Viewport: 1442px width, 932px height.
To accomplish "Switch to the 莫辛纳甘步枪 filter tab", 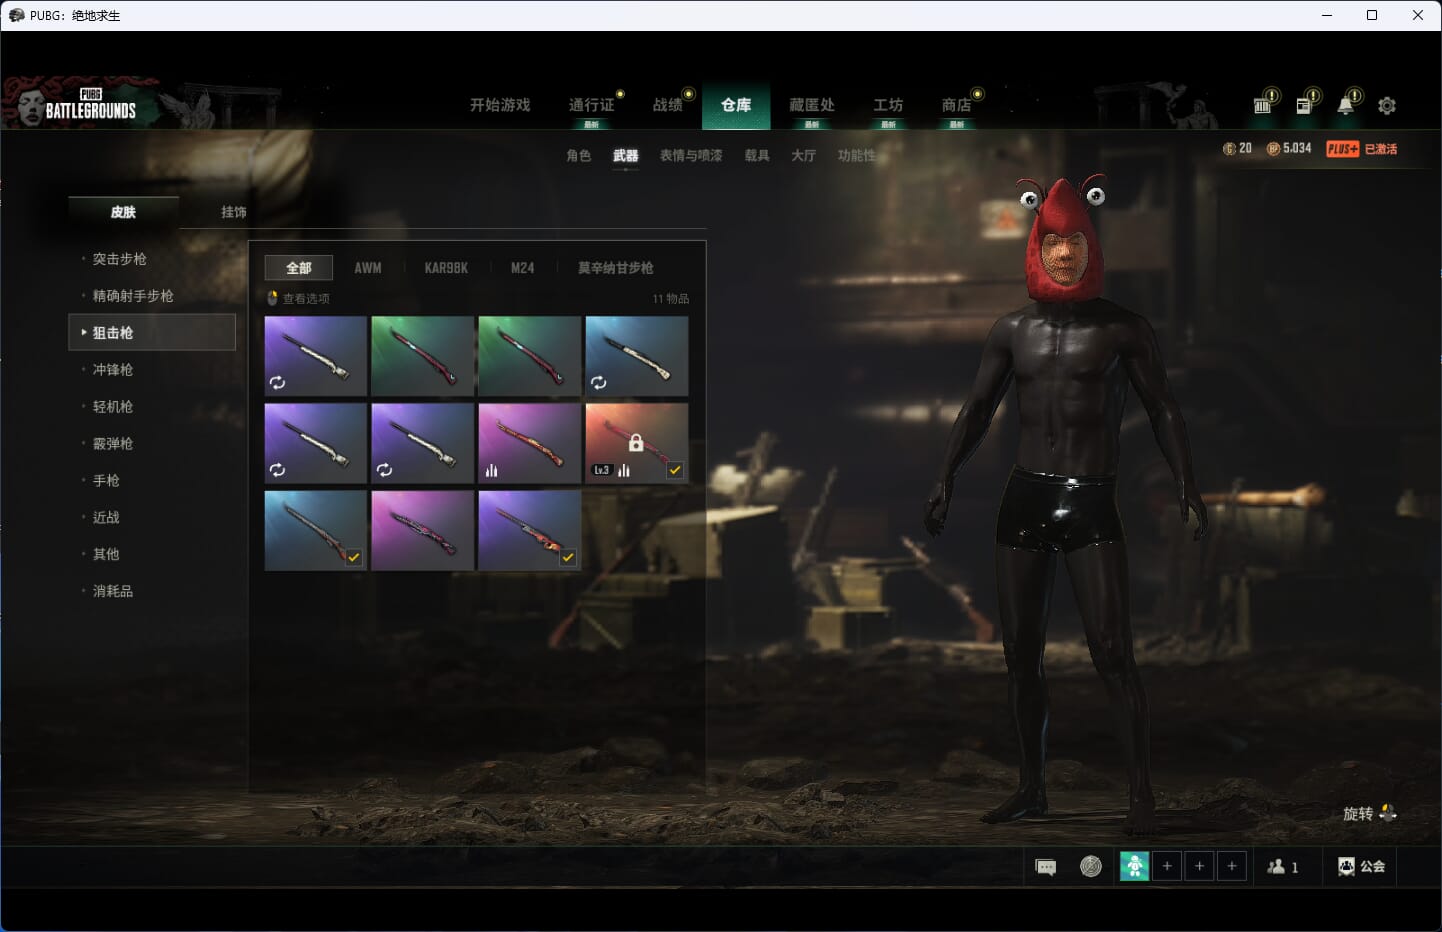I will 616,268.
